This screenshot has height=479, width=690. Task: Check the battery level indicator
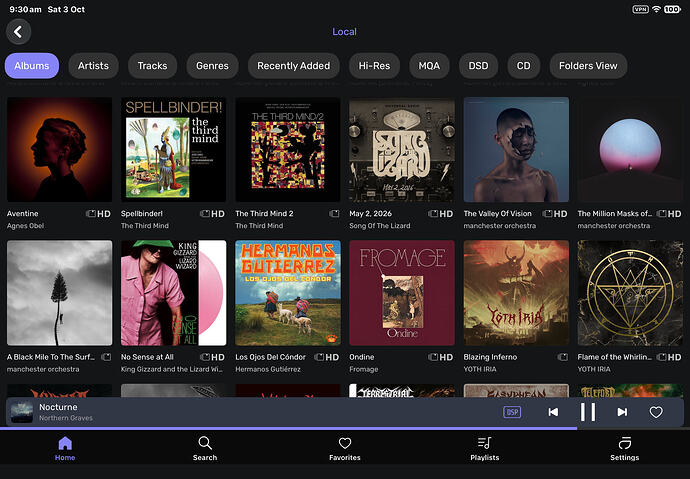pyautogui.click(x=672, y=9)
